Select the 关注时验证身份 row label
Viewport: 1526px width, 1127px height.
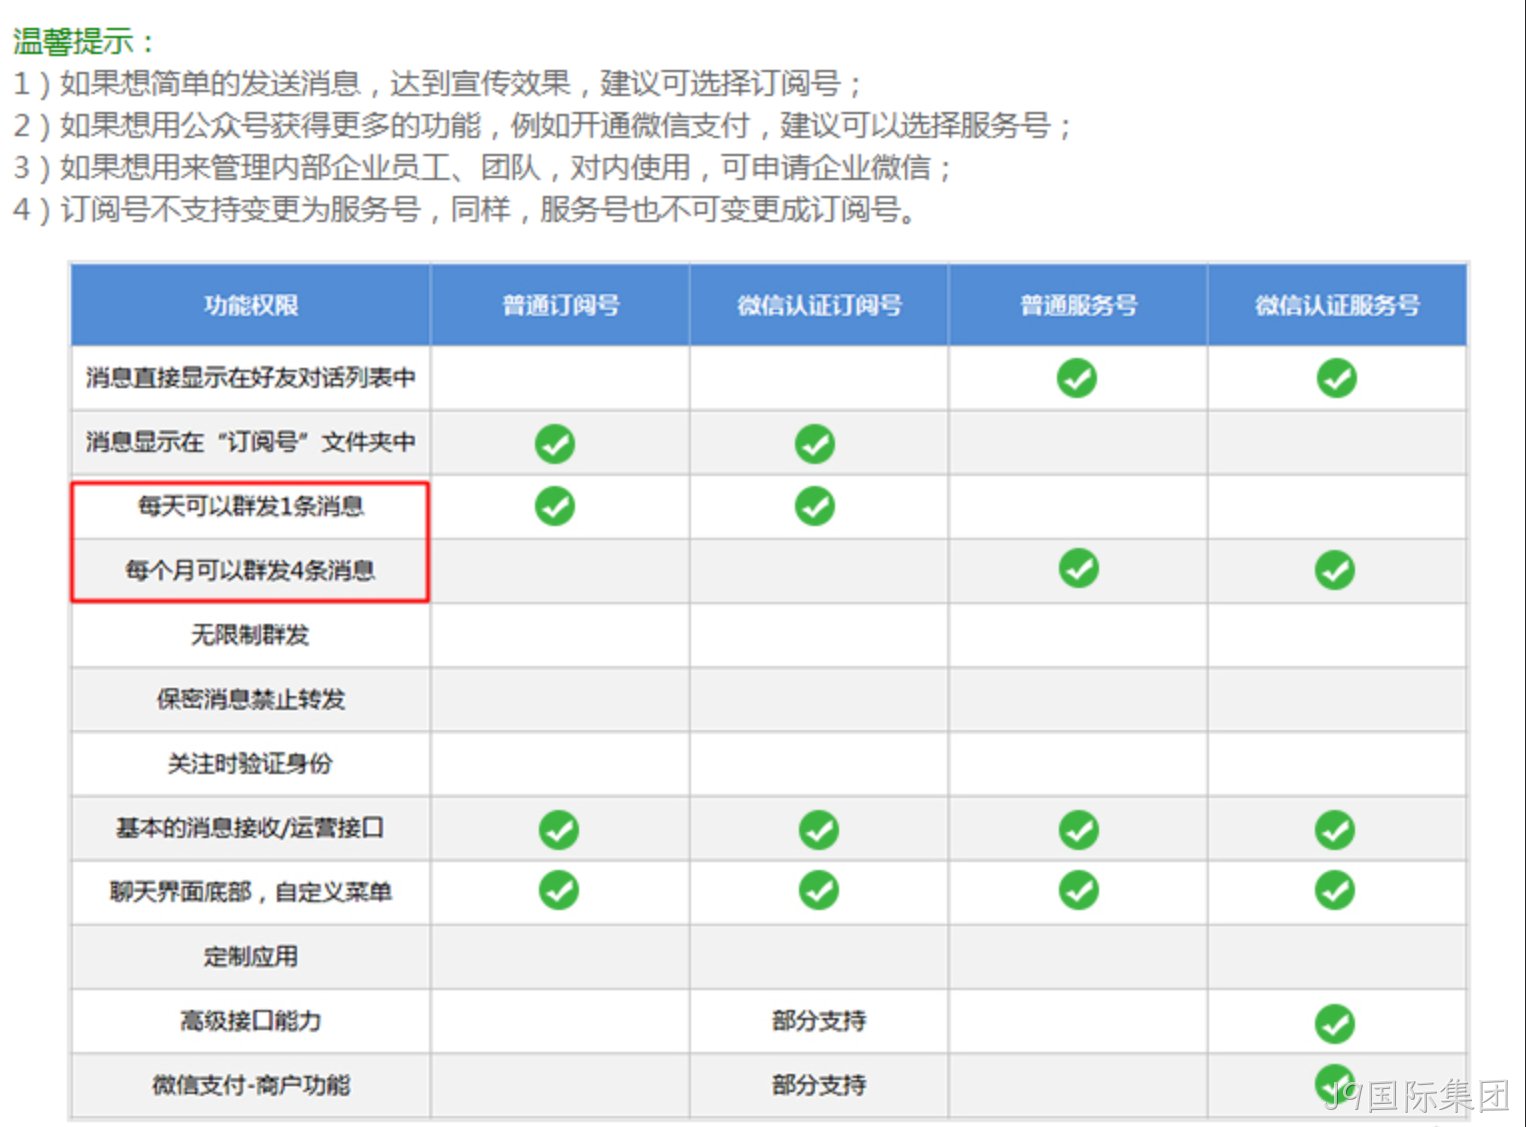[x=251, y=764]
